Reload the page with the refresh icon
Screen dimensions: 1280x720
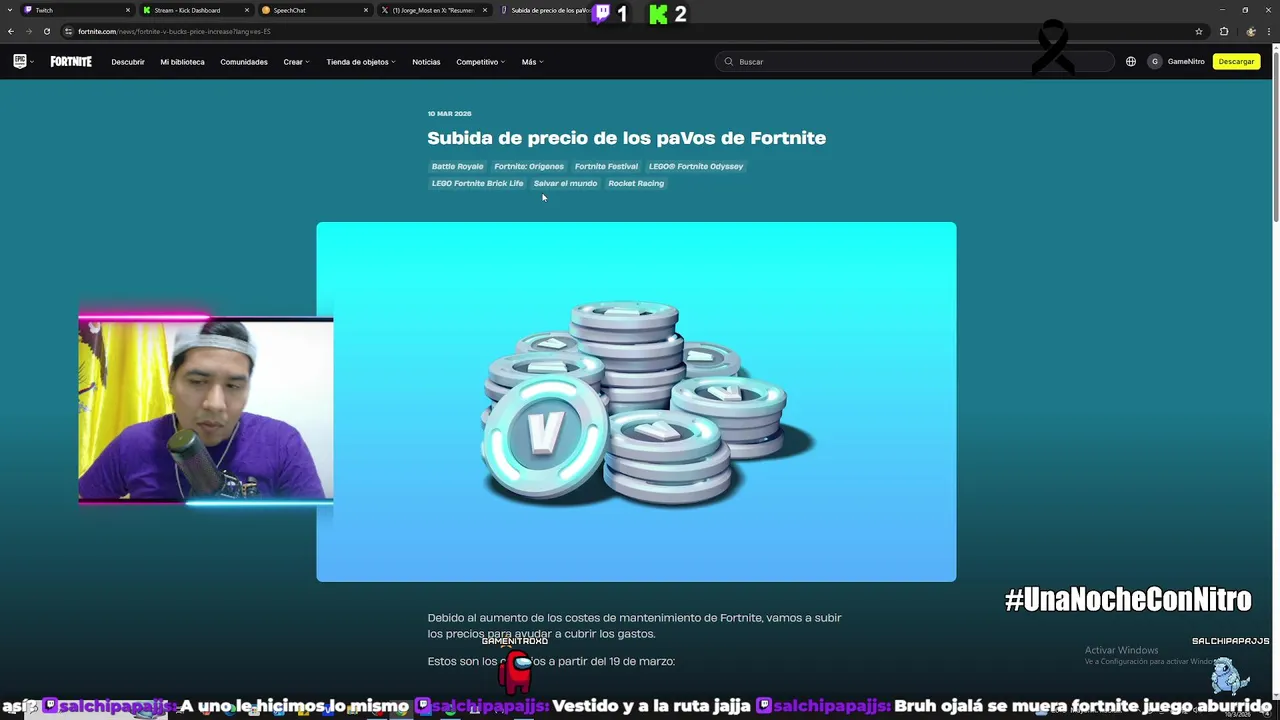tap(47, 31)
